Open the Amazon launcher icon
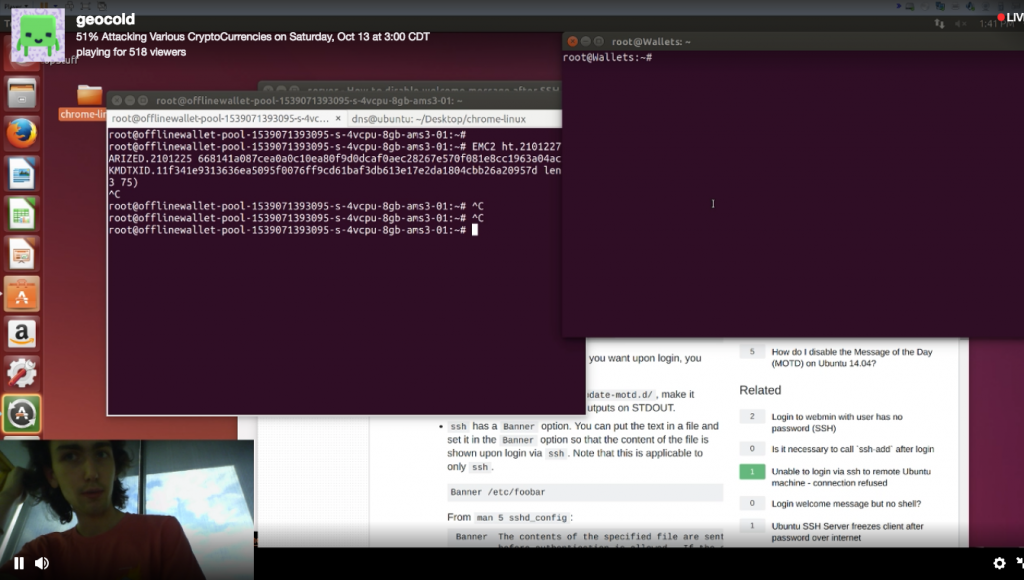1024x580 pixels. tap(22, 334)
